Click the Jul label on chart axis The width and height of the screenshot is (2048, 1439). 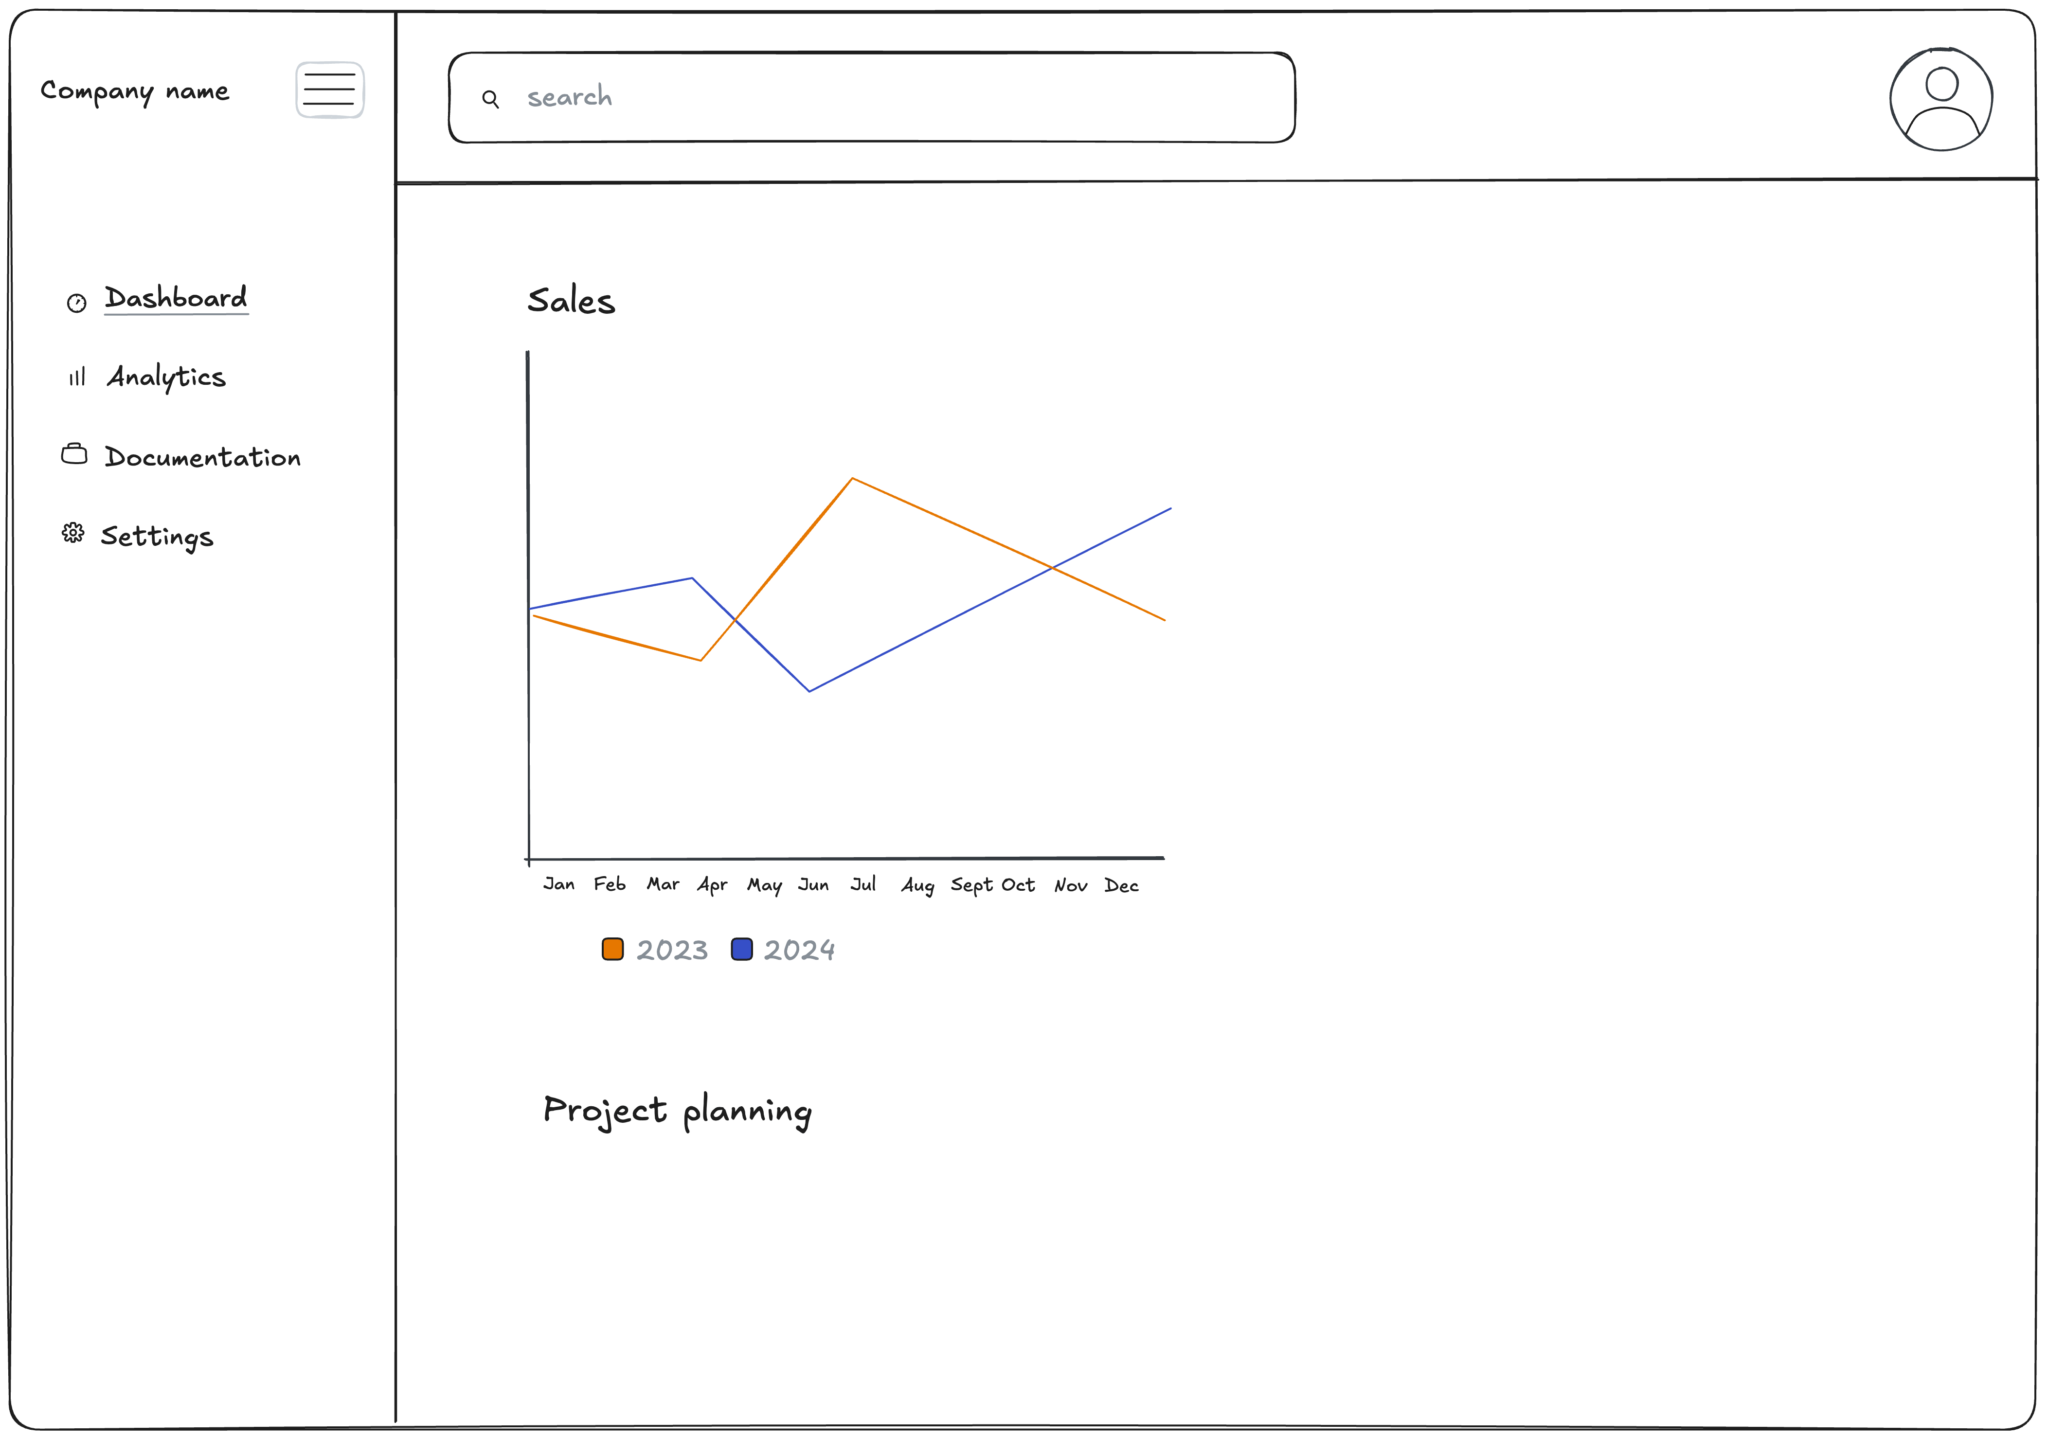tap(863, 884)
